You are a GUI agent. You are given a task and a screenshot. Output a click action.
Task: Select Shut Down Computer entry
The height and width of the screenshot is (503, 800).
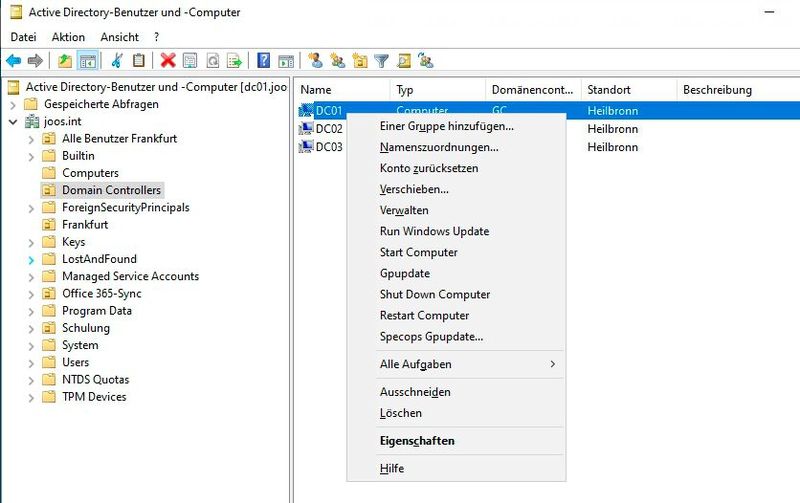456,294
